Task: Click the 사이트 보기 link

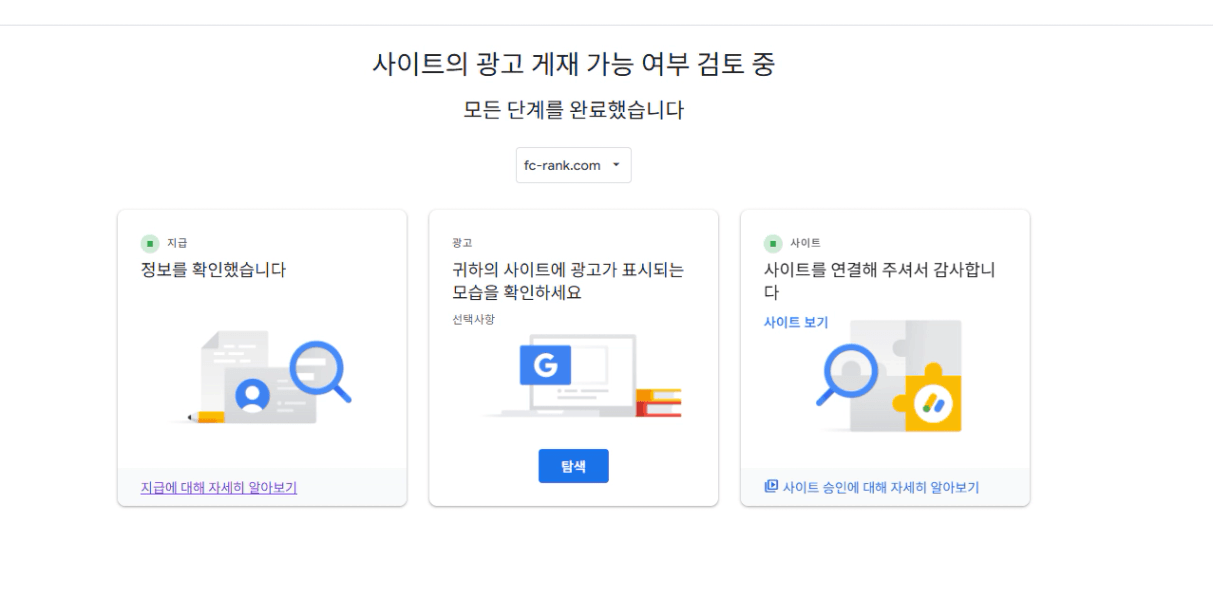Action: coord(796,323)
